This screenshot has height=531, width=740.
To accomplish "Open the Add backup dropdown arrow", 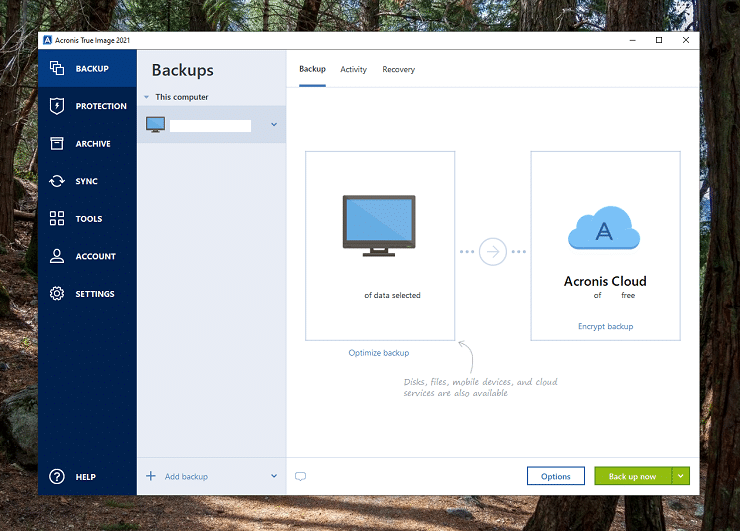I will click(274, 476).
